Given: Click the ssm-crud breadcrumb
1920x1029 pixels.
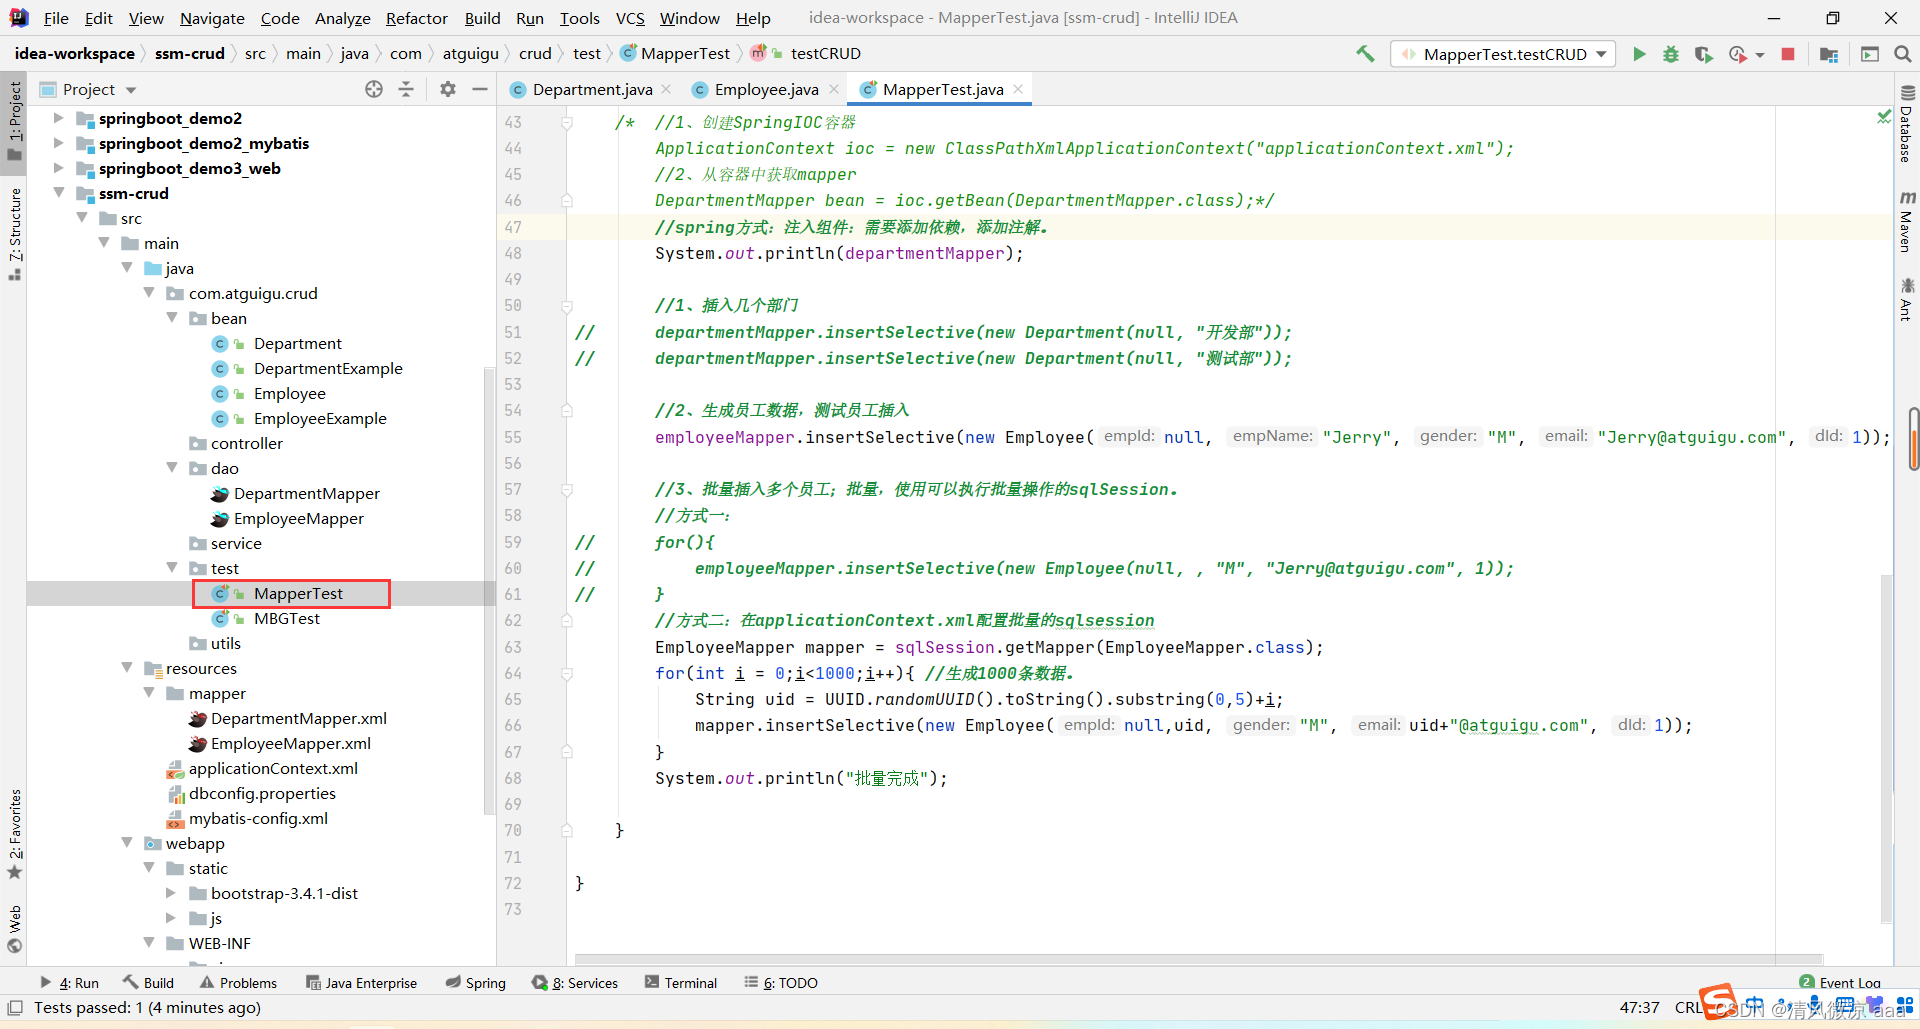Looking at the screenshot, I should [x=189, y=54].
